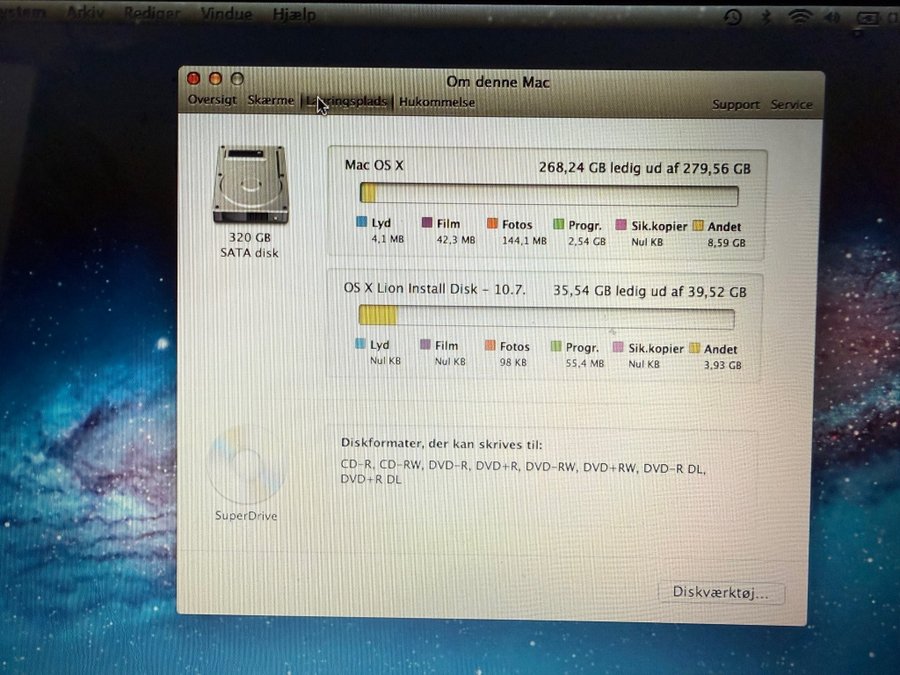900x675 pixels.
Task: Switch to the Skærme tab
Action: [270, 101]
